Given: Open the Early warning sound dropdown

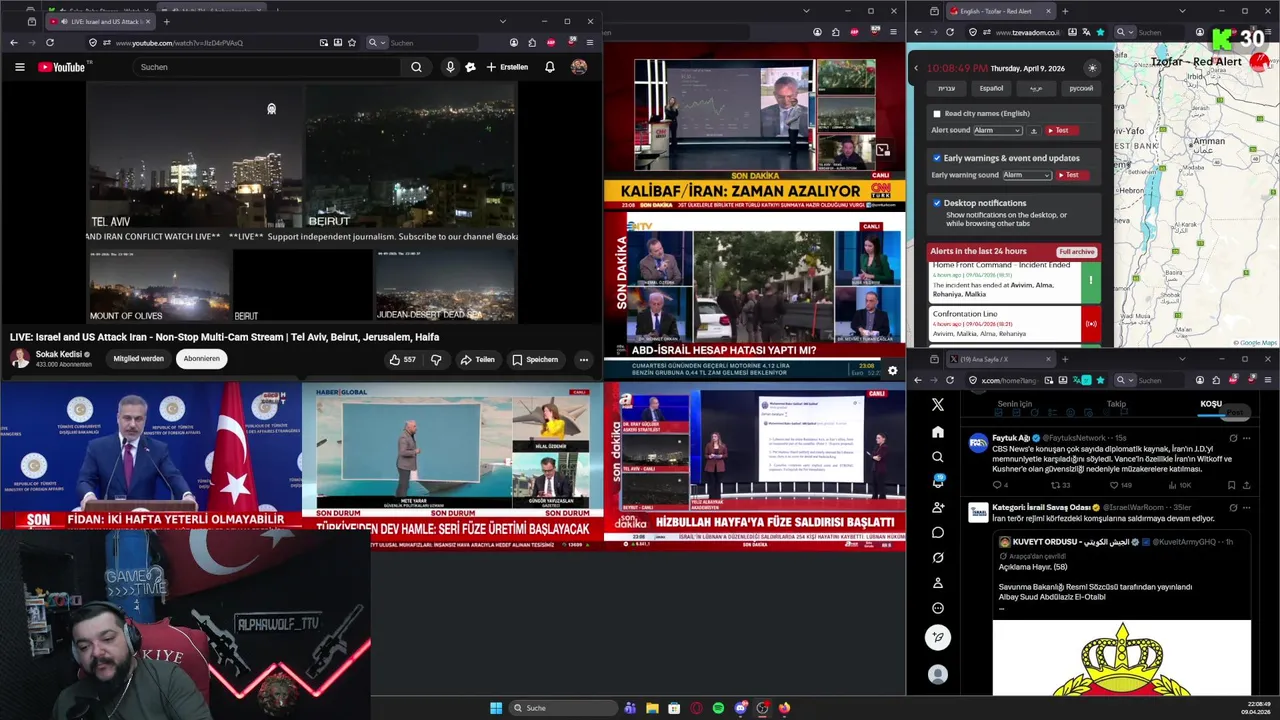Looking at the screenshot, I should point(1027,175).
